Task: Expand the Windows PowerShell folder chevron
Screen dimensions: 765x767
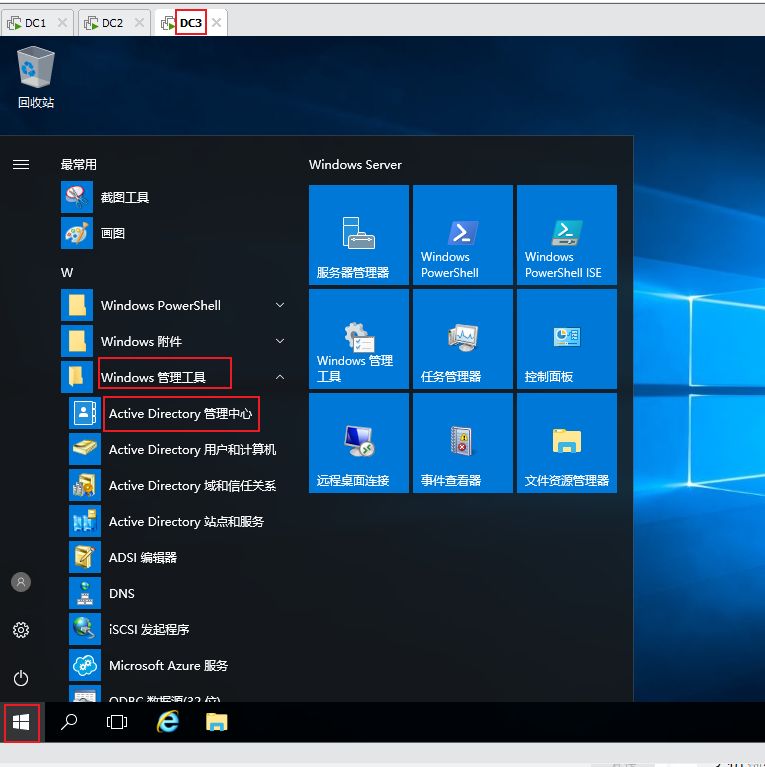Action: [280, 305]
